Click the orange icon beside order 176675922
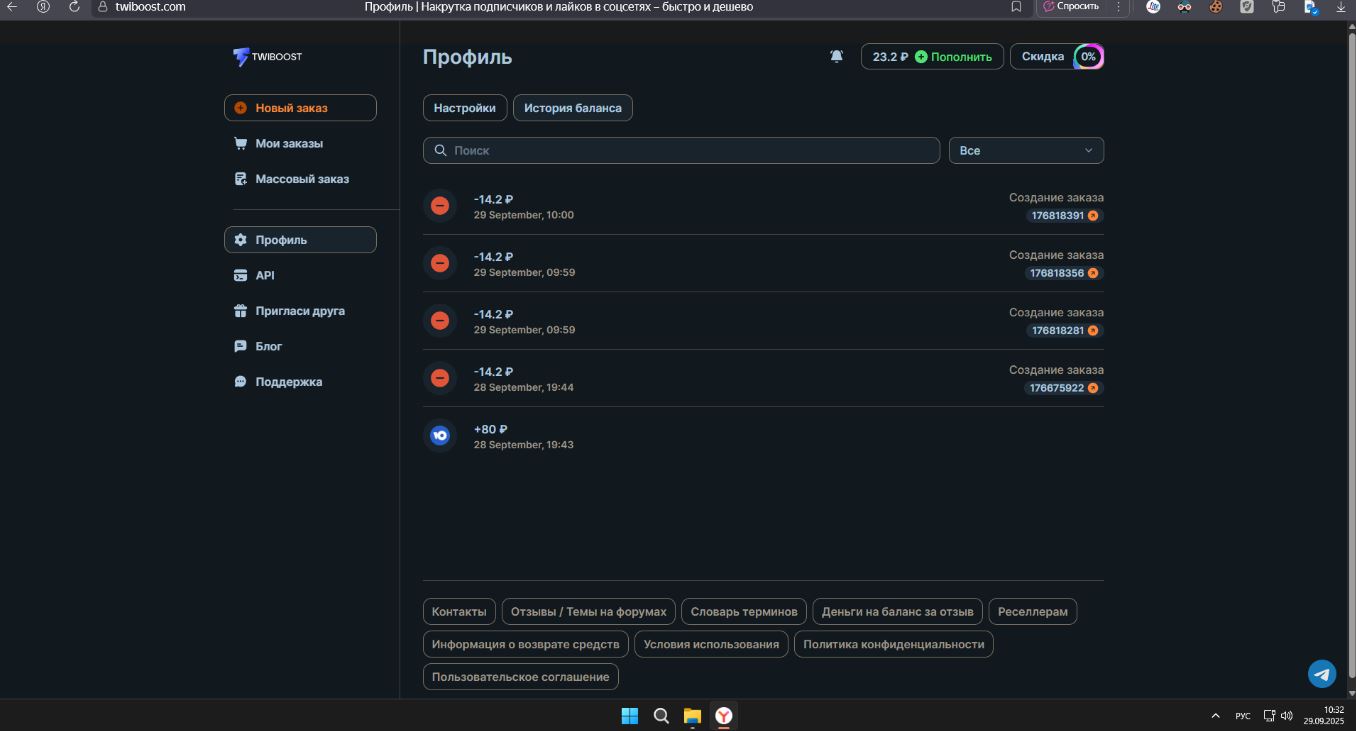This screenshot has height=731, width=1356. coord(1093,388)
